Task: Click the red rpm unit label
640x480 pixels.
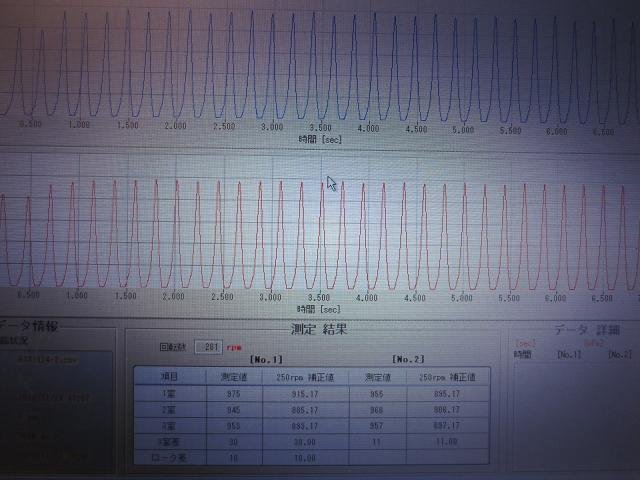Action: click(x=234, y=347)
